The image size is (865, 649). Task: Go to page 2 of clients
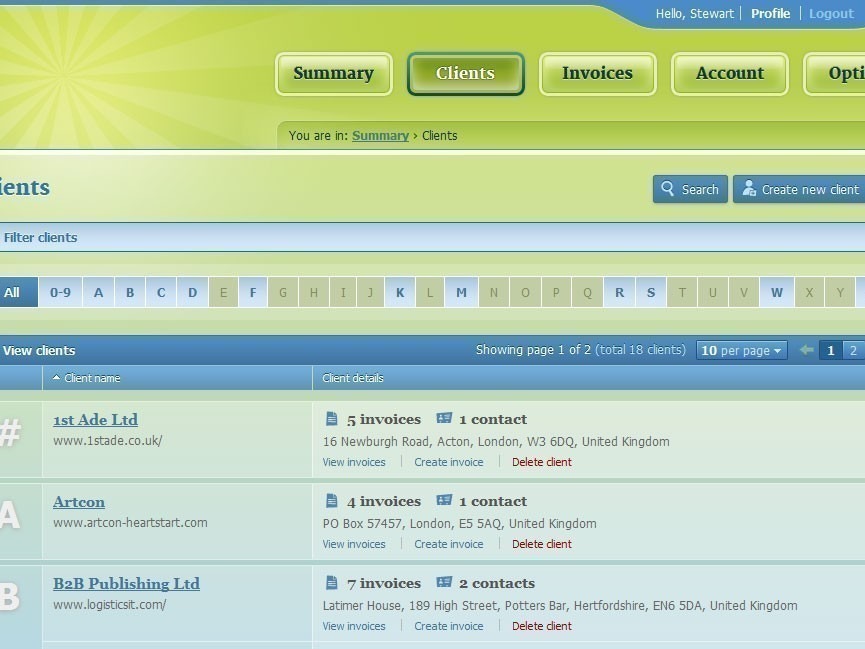point(852,350)
